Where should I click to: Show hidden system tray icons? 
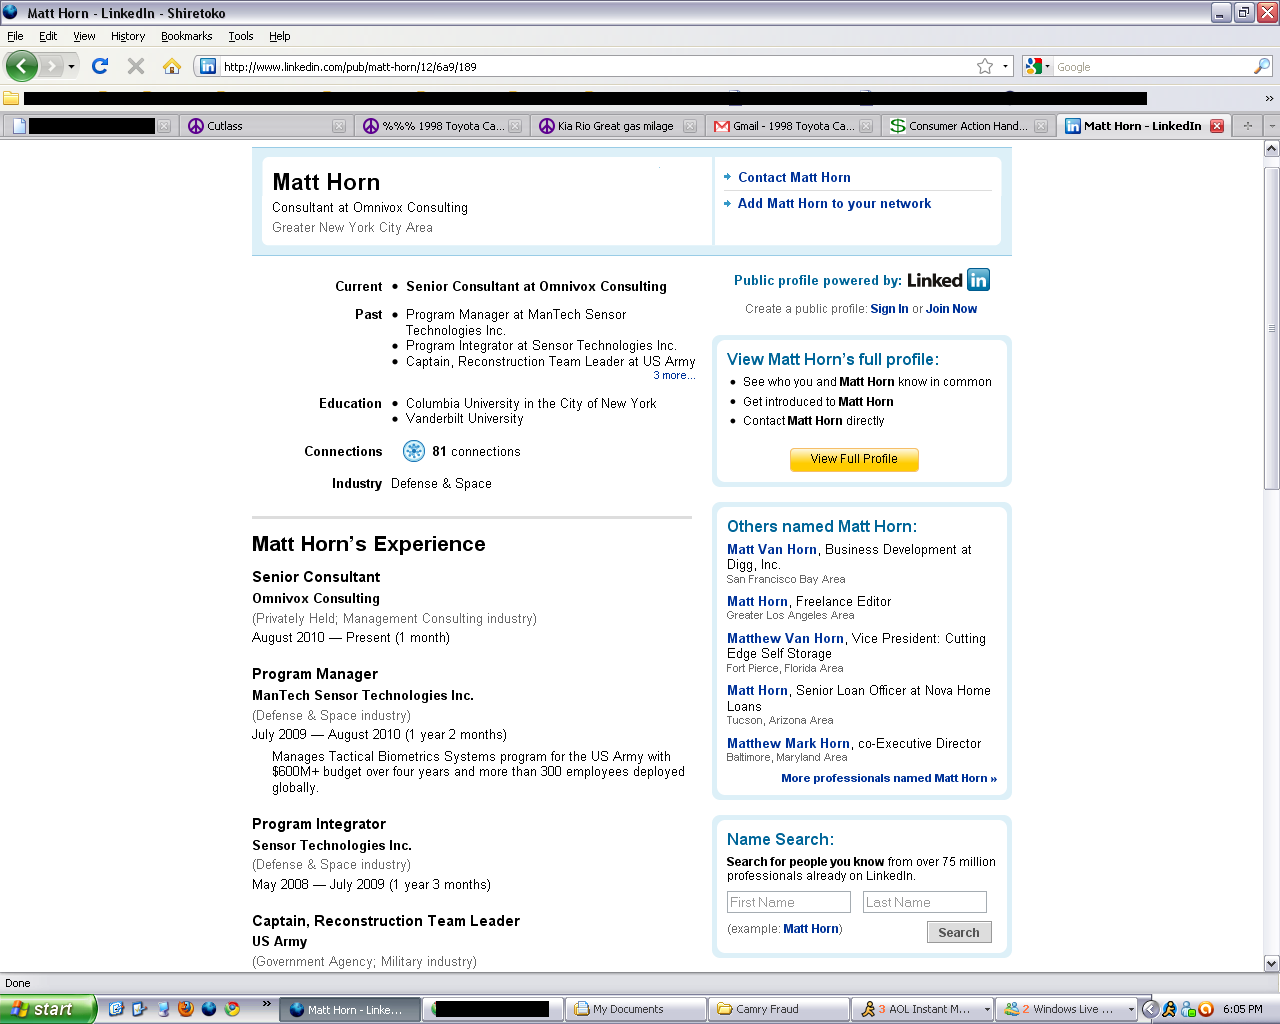coord(1150,1009)
